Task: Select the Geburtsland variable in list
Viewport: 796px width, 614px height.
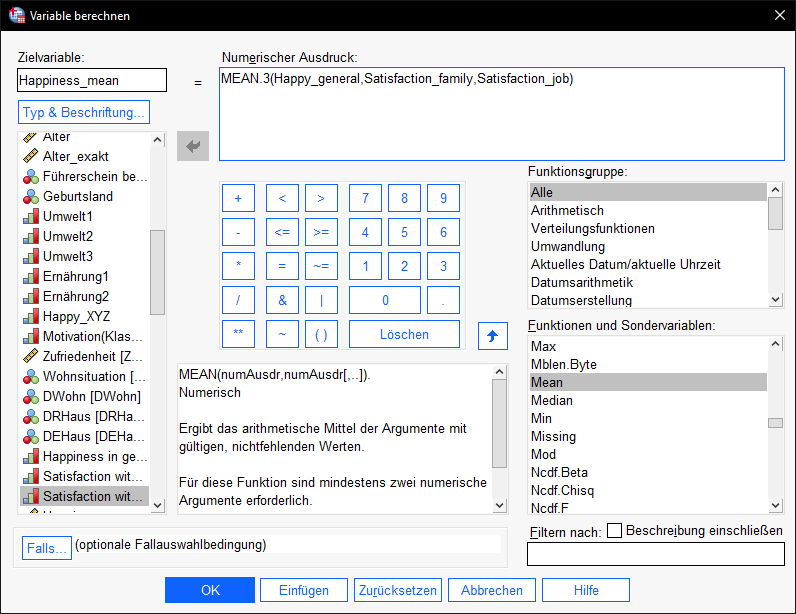Action: pos(84,197)
